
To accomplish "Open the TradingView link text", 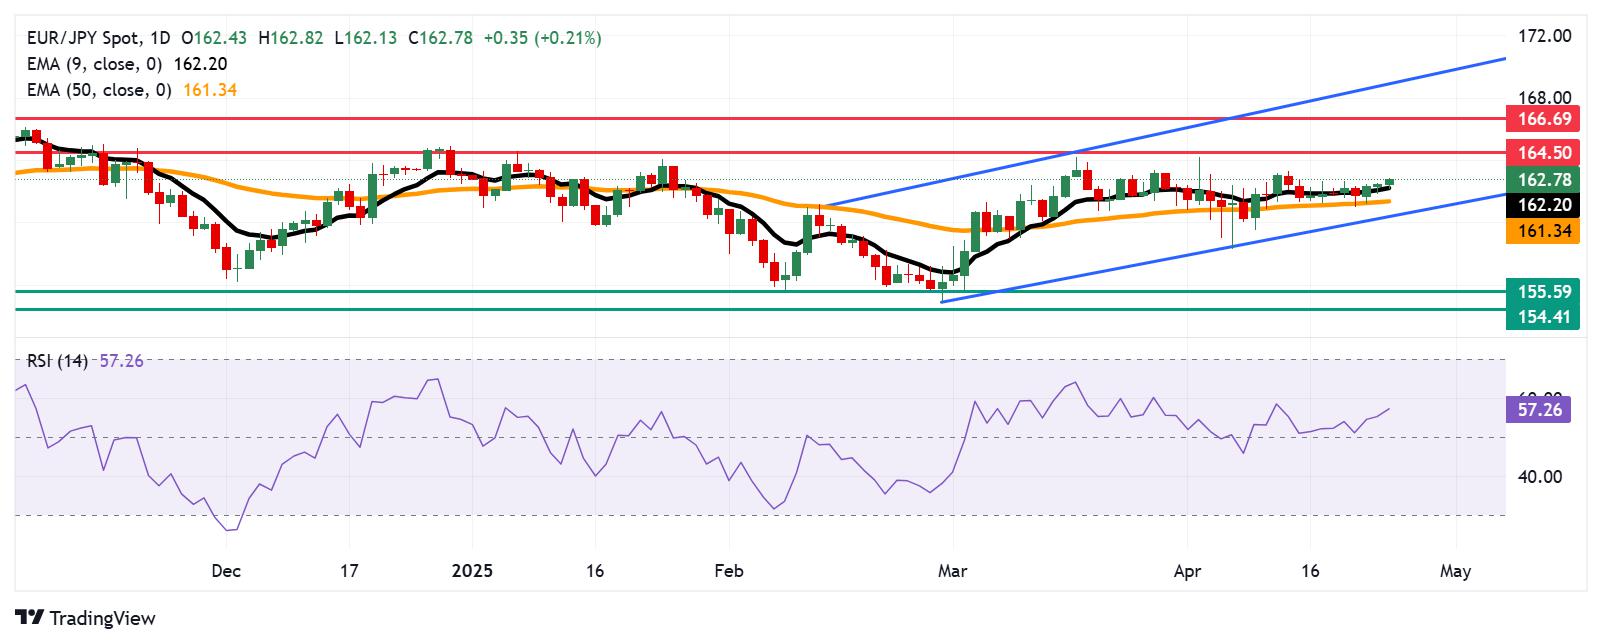I will click(x=101, y=618).
